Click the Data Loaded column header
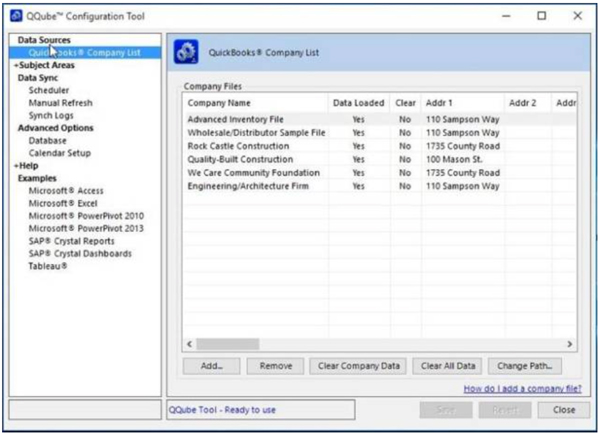The width and height of the screenshot is (600, 435). point(357,103)
